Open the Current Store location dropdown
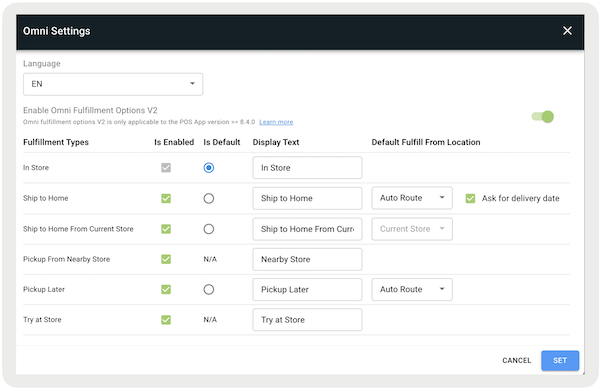Viewport: 600px width, 388px height. coord(412,229)
